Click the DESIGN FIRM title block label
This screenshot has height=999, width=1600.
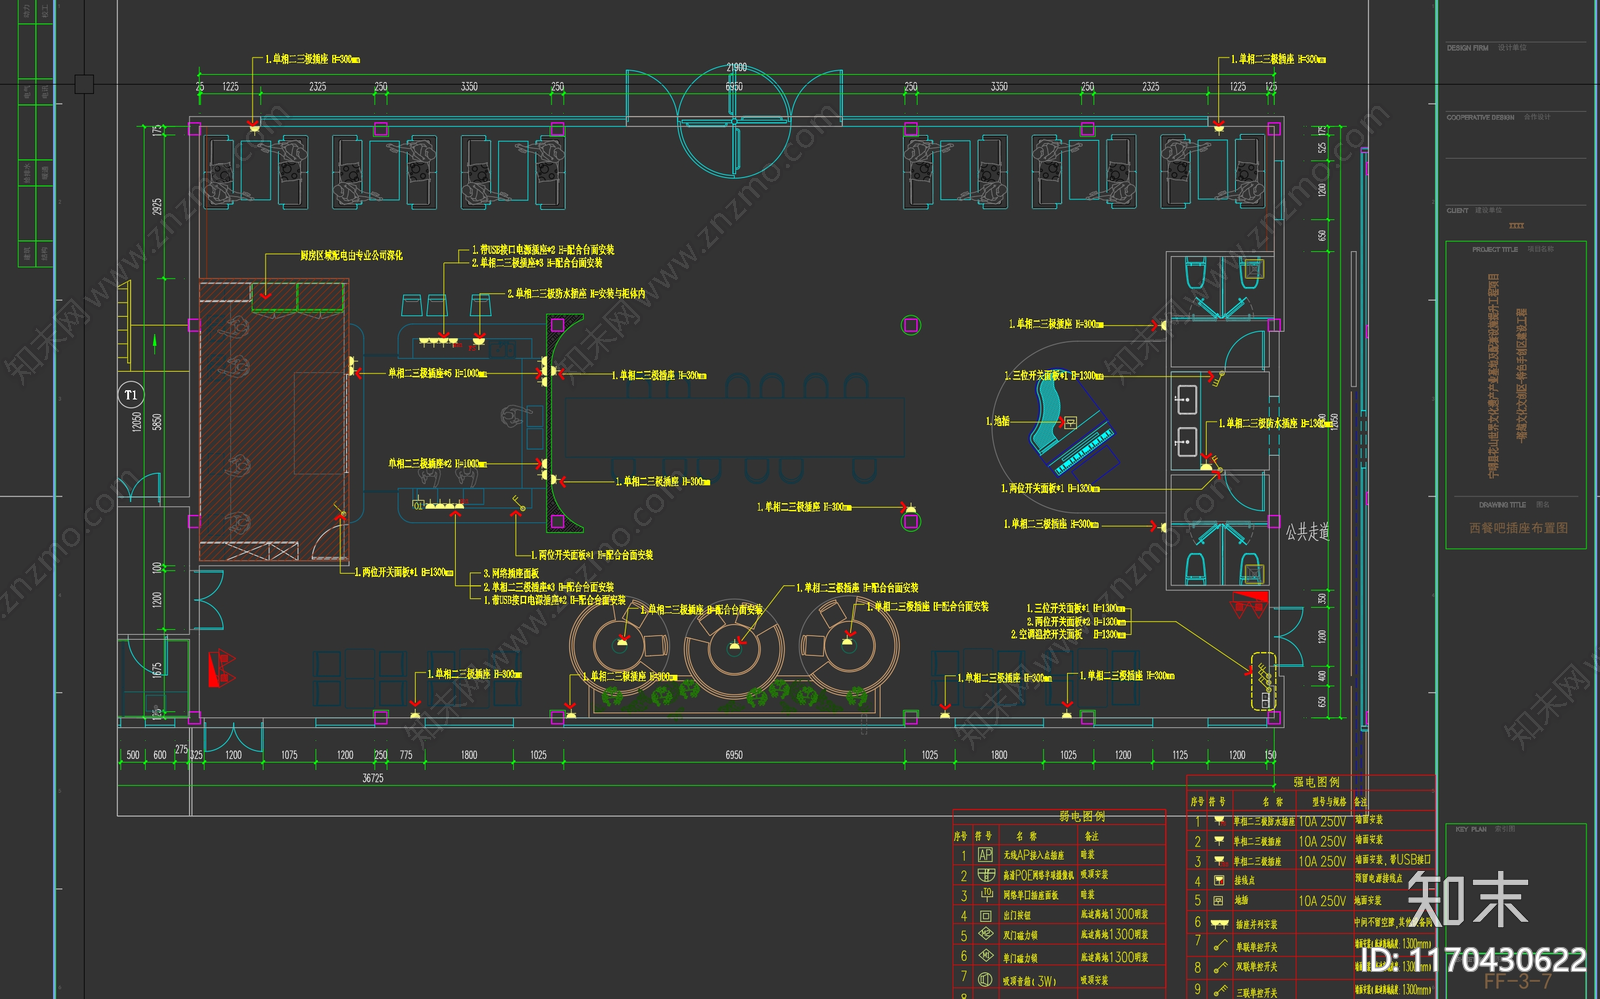pos(1468,48)
